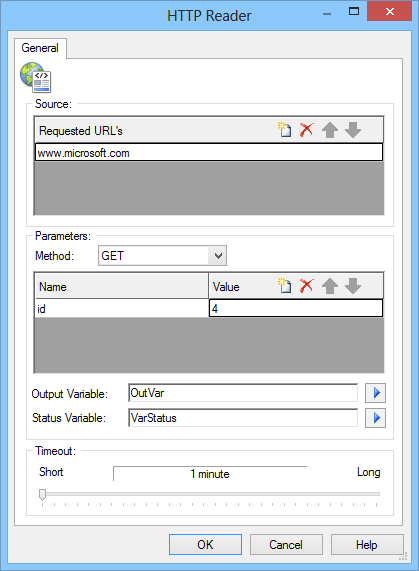
Task: Move URL up in Requested URL's list
Action: click(x=330, y=130)
